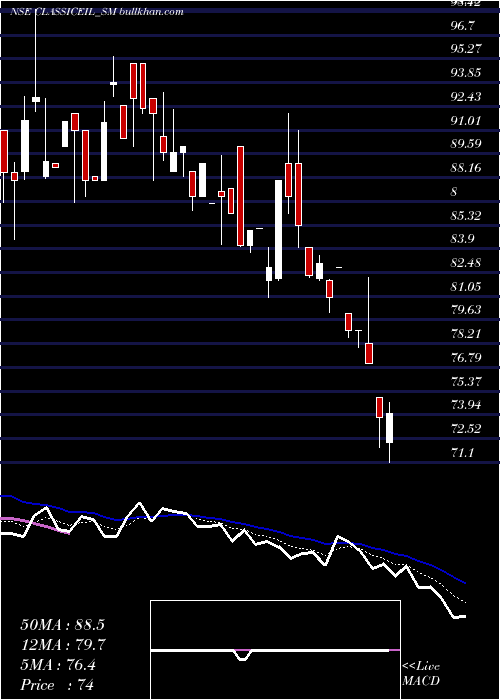
Task: Click the 95.27 price axis label
Action: pyautogui.click(x=467, y=48)
